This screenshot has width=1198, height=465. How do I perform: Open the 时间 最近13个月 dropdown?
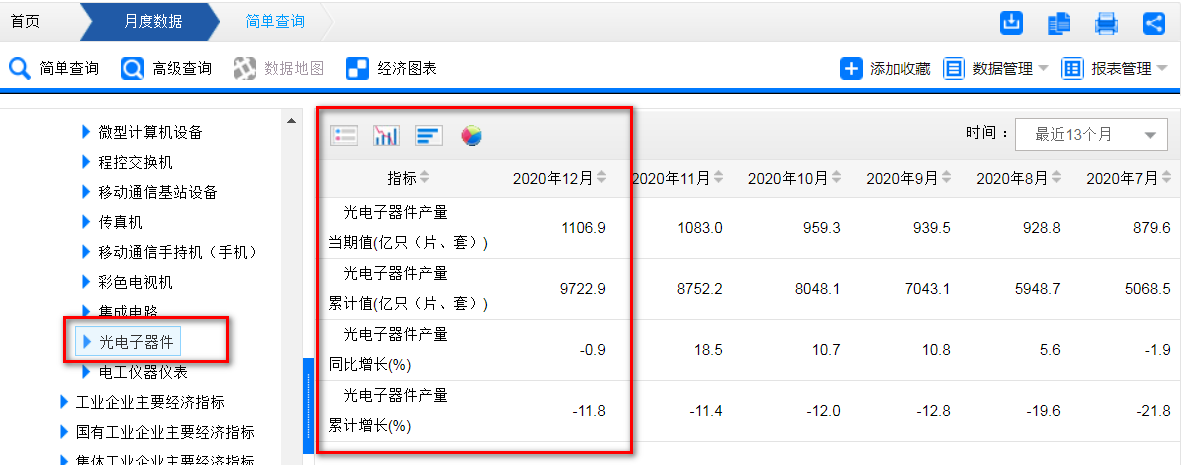pyautogui.click(x=1090, y=135)
